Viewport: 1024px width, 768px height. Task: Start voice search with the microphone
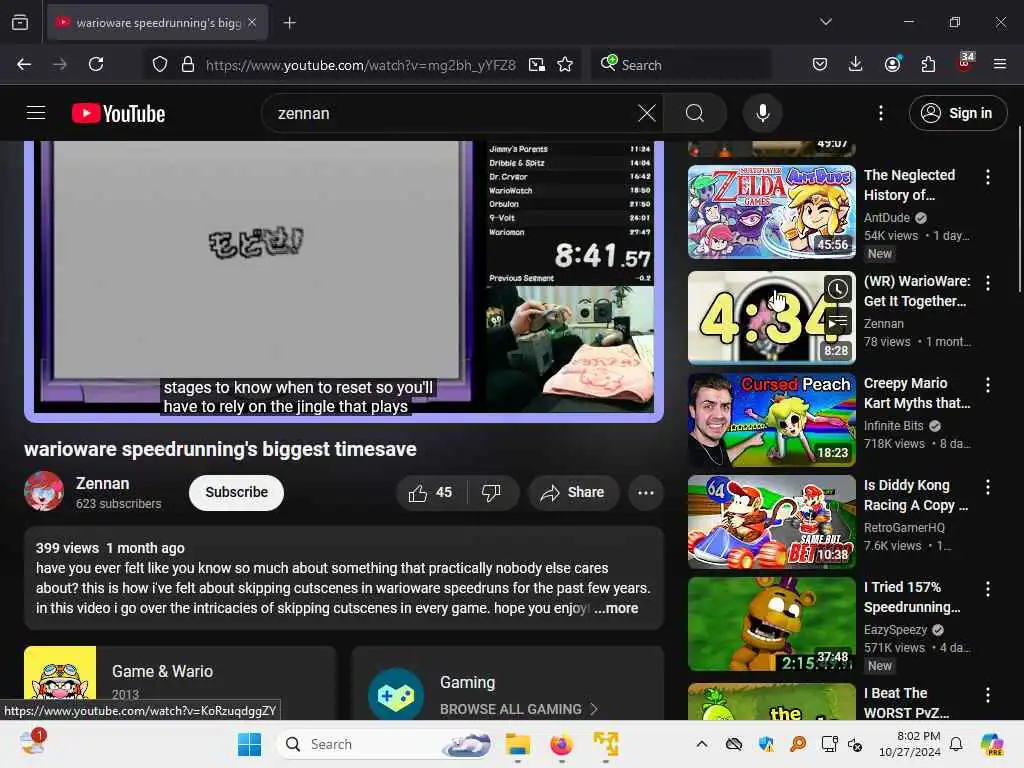coord(762,113)
